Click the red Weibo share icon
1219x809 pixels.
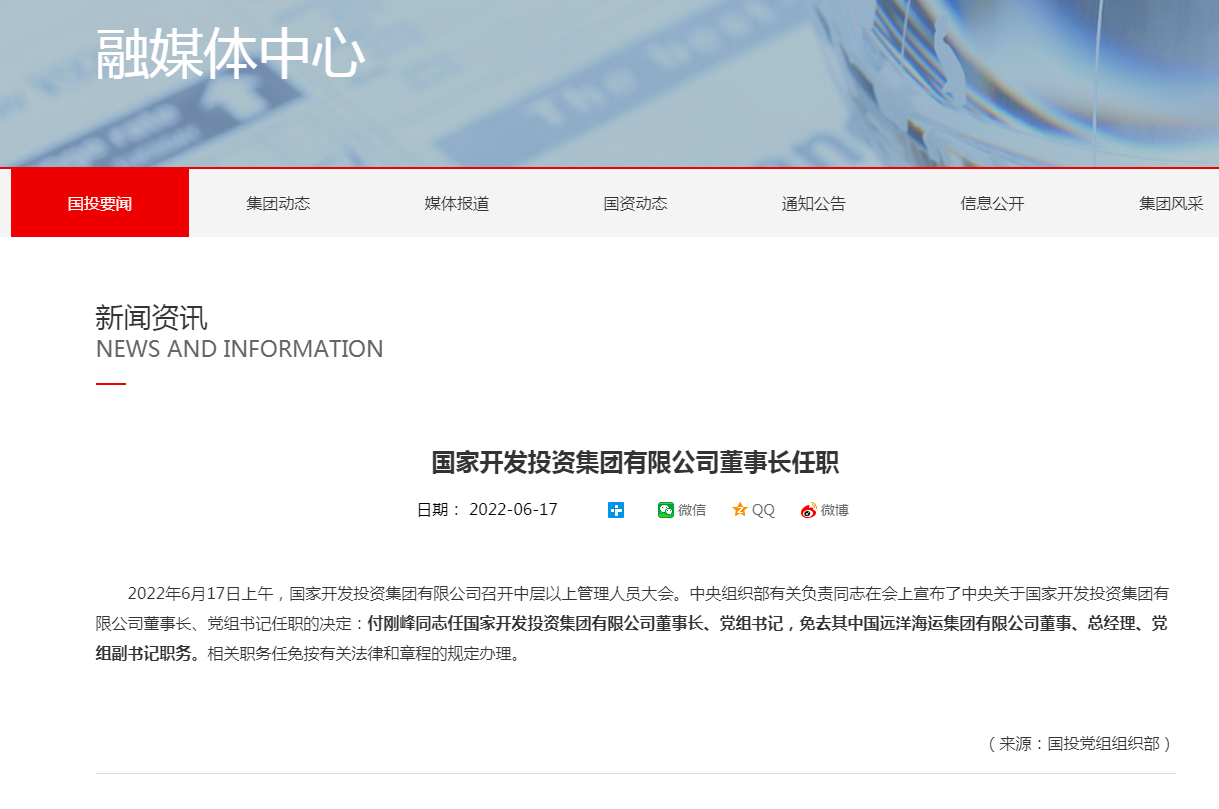809,510
